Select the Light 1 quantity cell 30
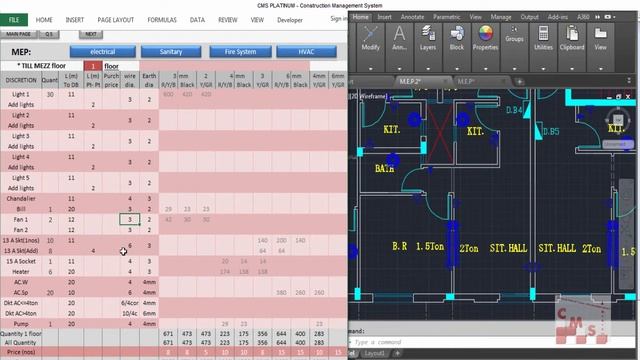640x360 pixels. 50,94
